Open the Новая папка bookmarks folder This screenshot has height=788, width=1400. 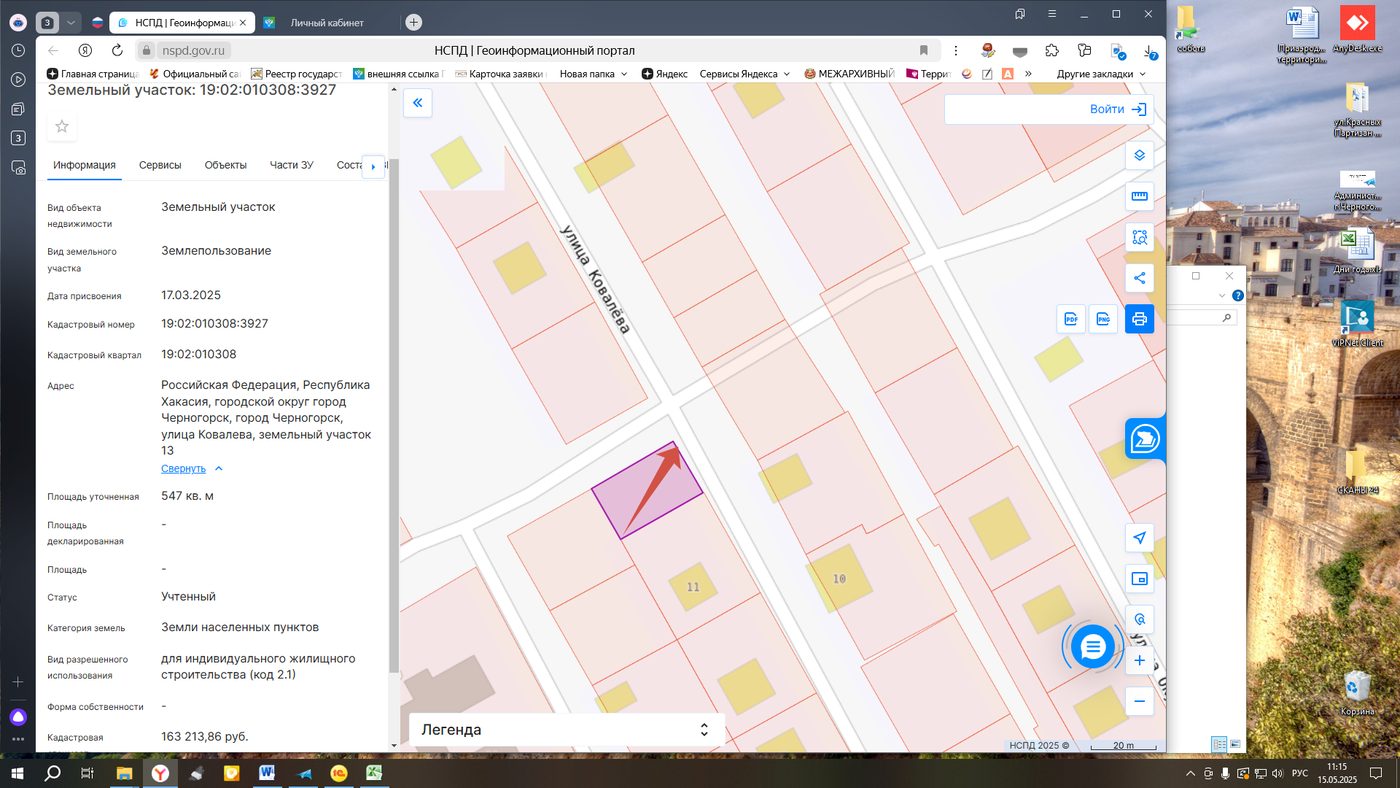(594, 73)
